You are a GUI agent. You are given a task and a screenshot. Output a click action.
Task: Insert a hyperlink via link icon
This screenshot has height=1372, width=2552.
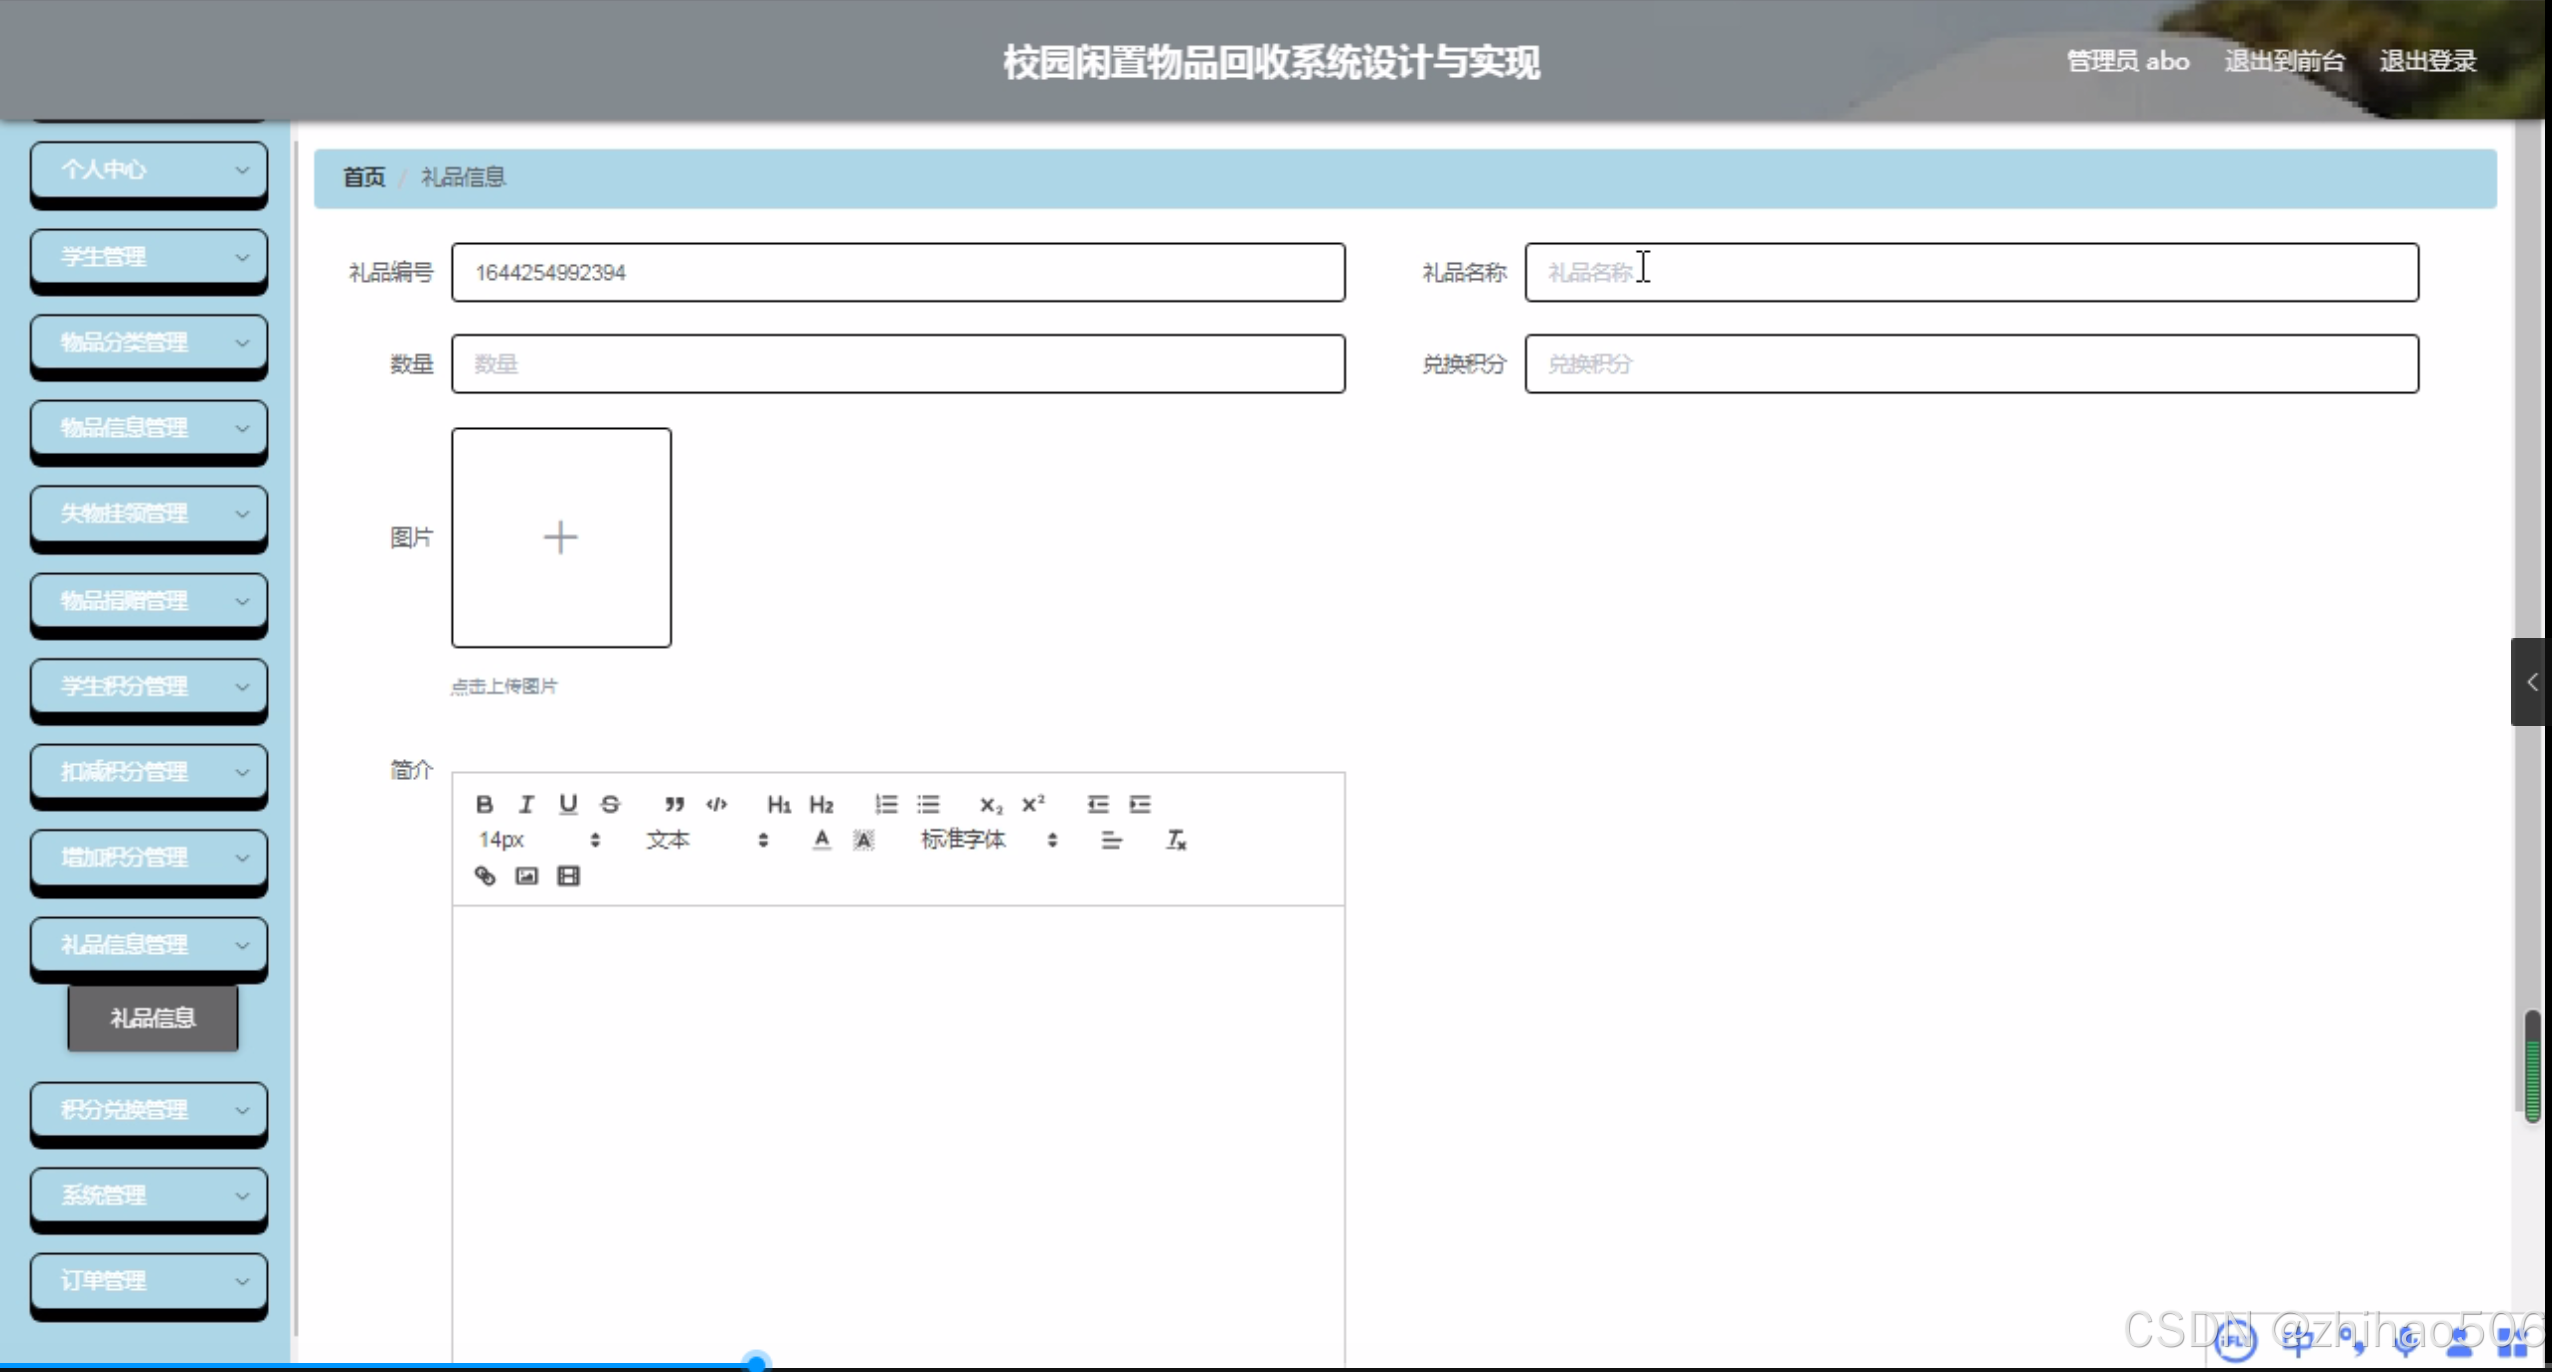484,876
